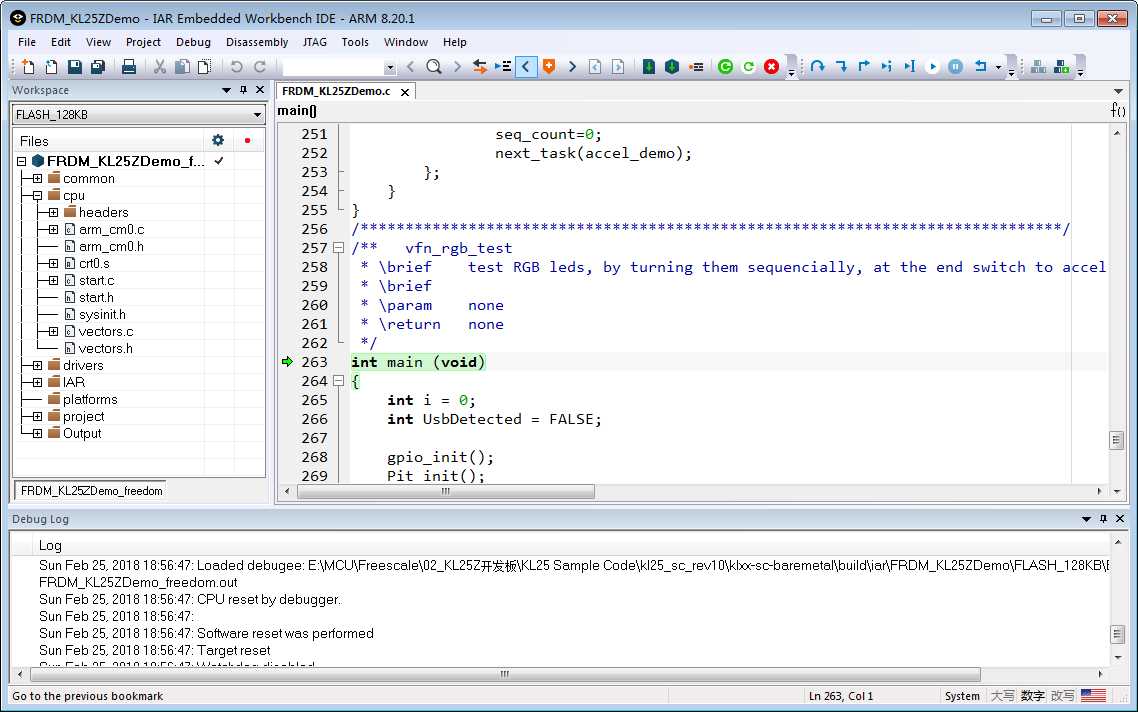Click the toolbar search input field
1138x712 pixels.
pyautogui.click(x=333, y=67)
